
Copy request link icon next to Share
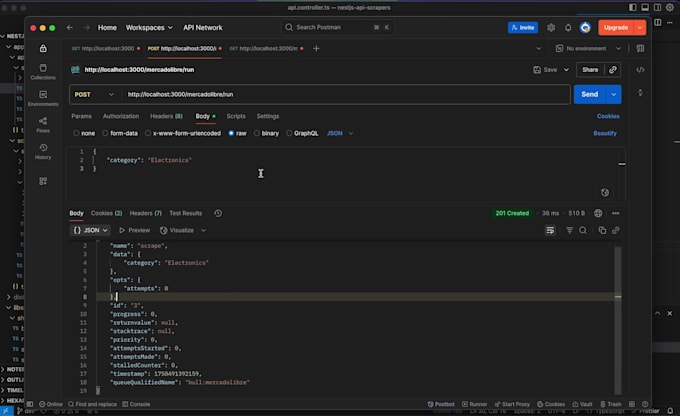tap(612, 69)
